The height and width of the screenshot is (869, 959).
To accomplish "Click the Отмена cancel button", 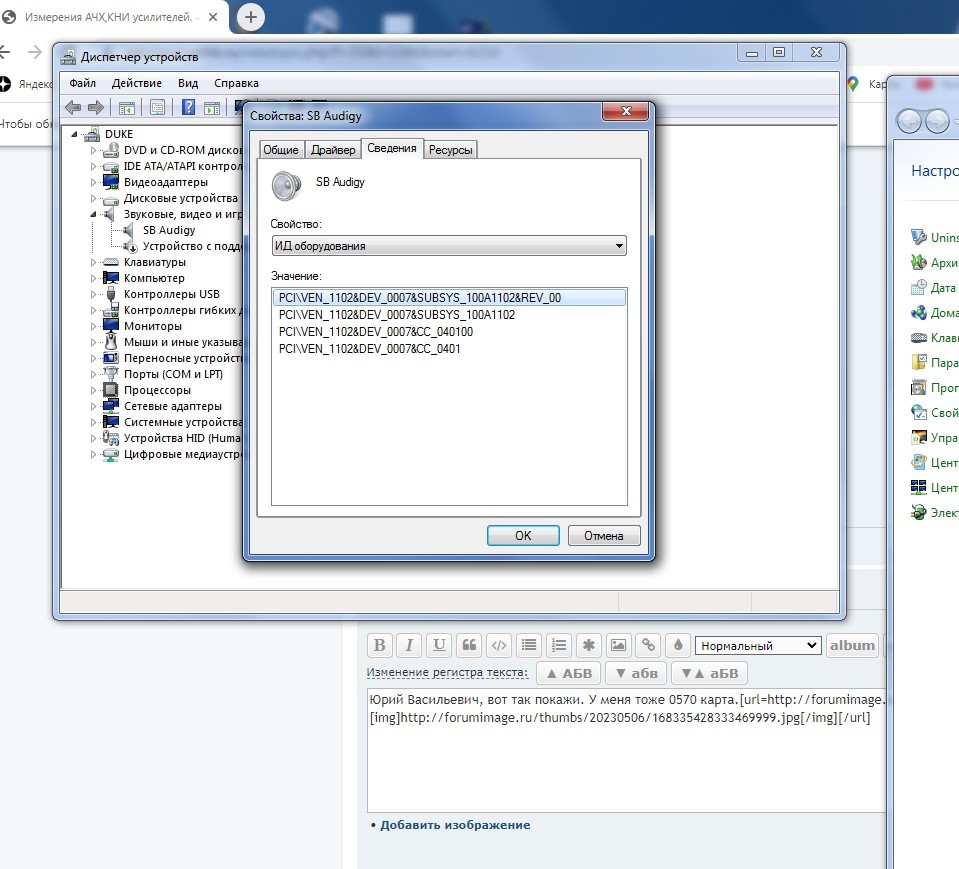I will [x=603, y=536].
